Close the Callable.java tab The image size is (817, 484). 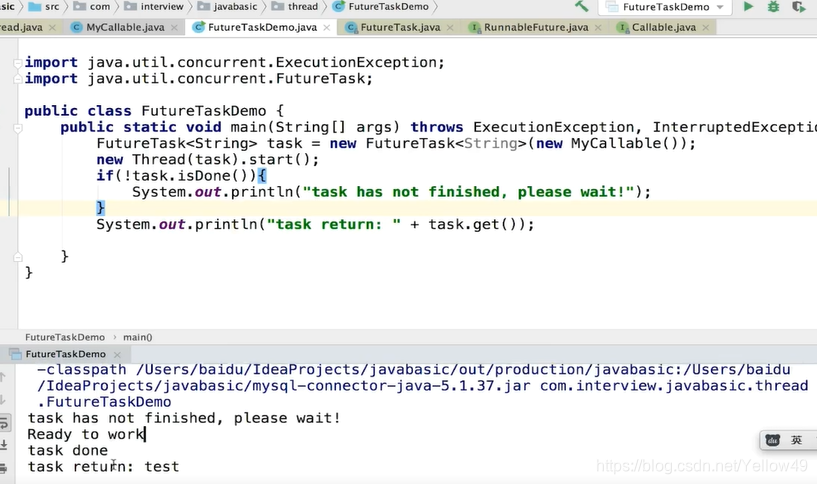(706, 28)
